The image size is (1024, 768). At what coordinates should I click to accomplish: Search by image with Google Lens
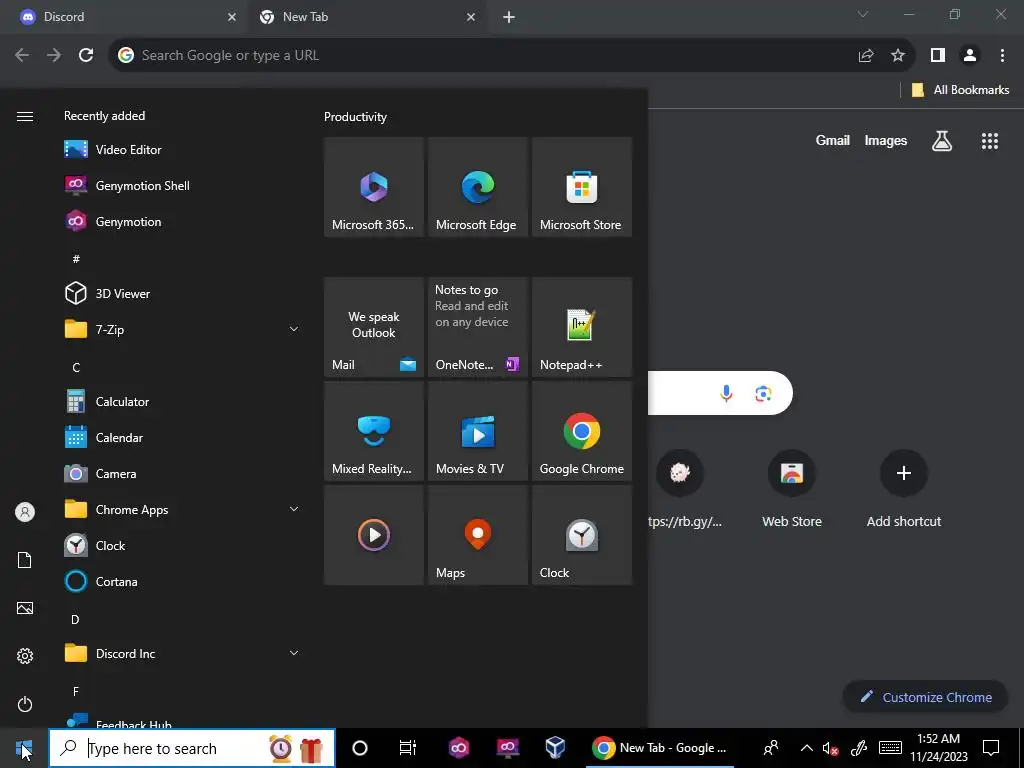763,393
